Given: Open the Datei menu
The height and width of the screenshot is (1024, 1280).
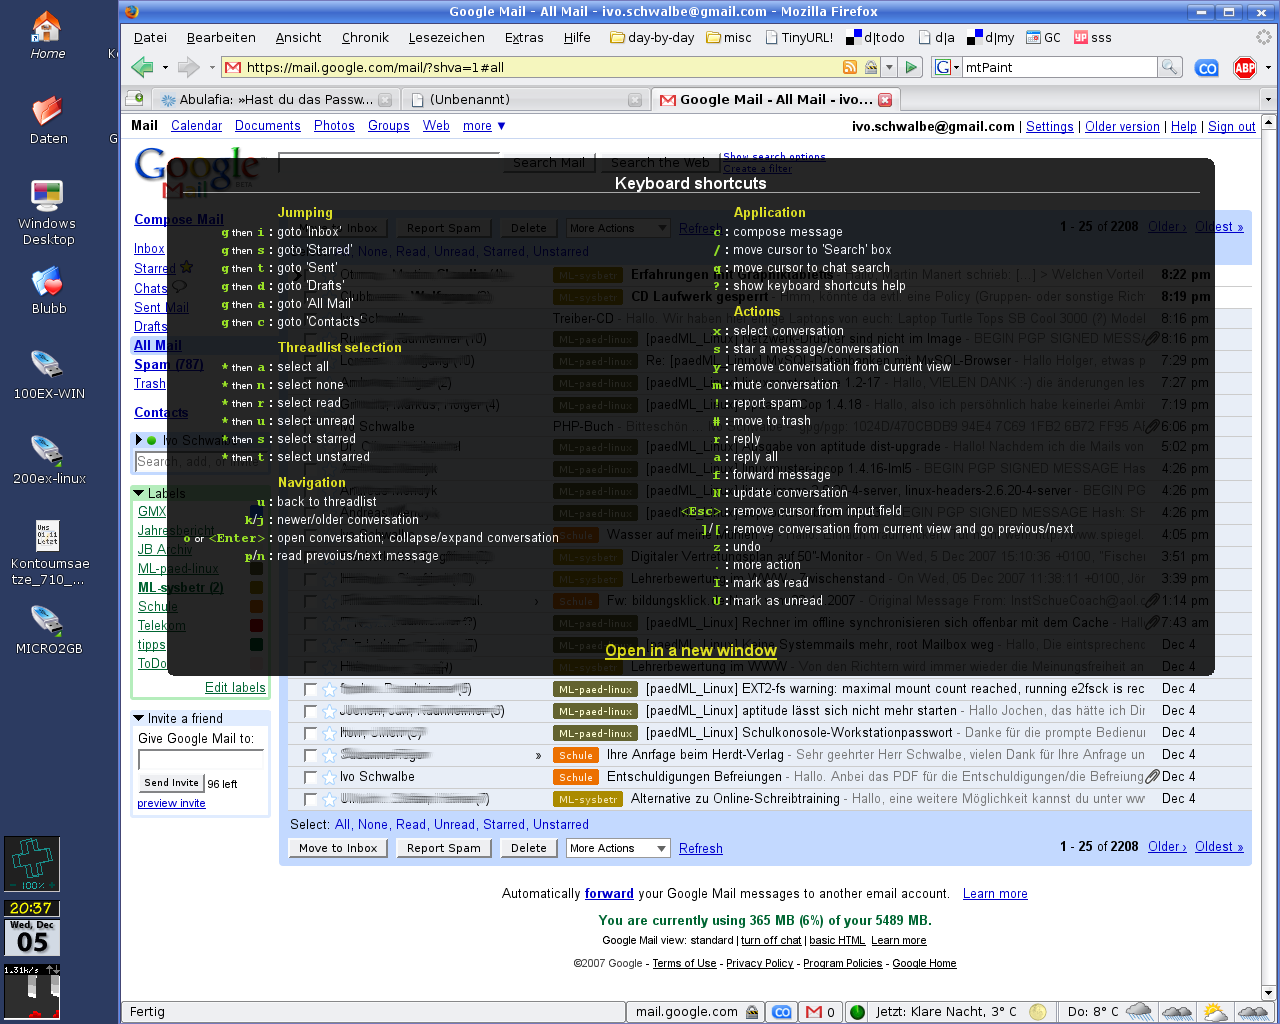Looking at the screenshot, I should point(150,38).
